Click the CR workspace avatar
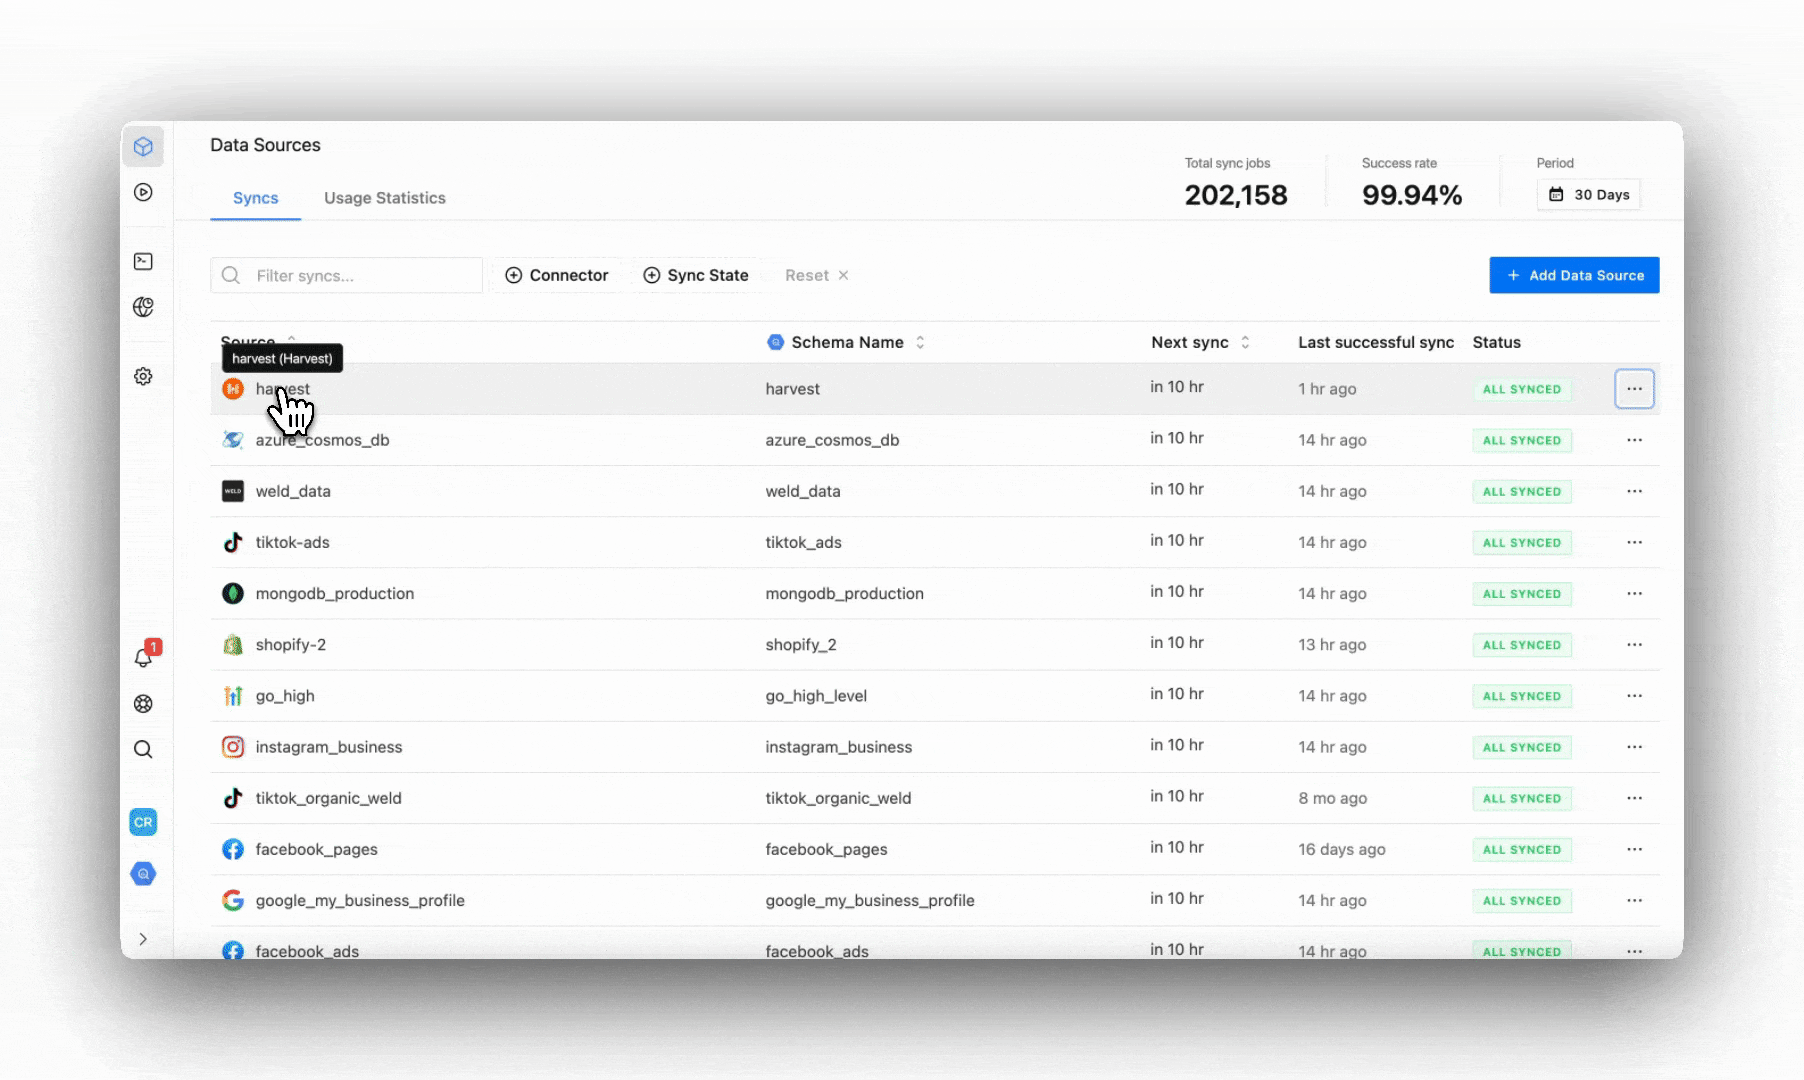1804x1080 pixels. [x=143, y=822]
